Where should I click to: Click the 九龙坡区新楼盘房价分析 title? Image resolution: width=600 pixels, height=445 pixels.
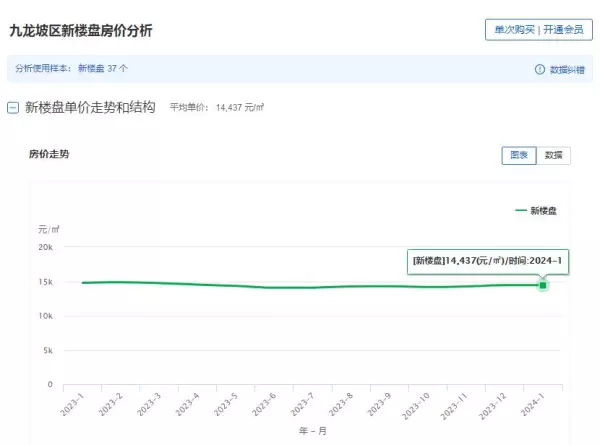[x=81, y=31]
